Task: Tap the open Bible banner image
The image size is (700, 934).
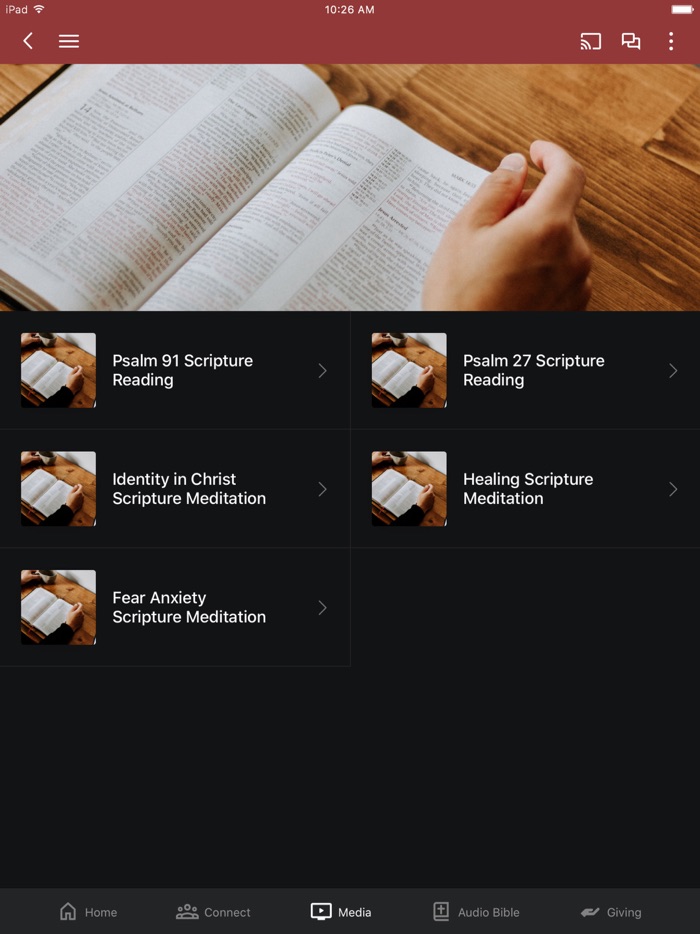Action: click(350, 187)
